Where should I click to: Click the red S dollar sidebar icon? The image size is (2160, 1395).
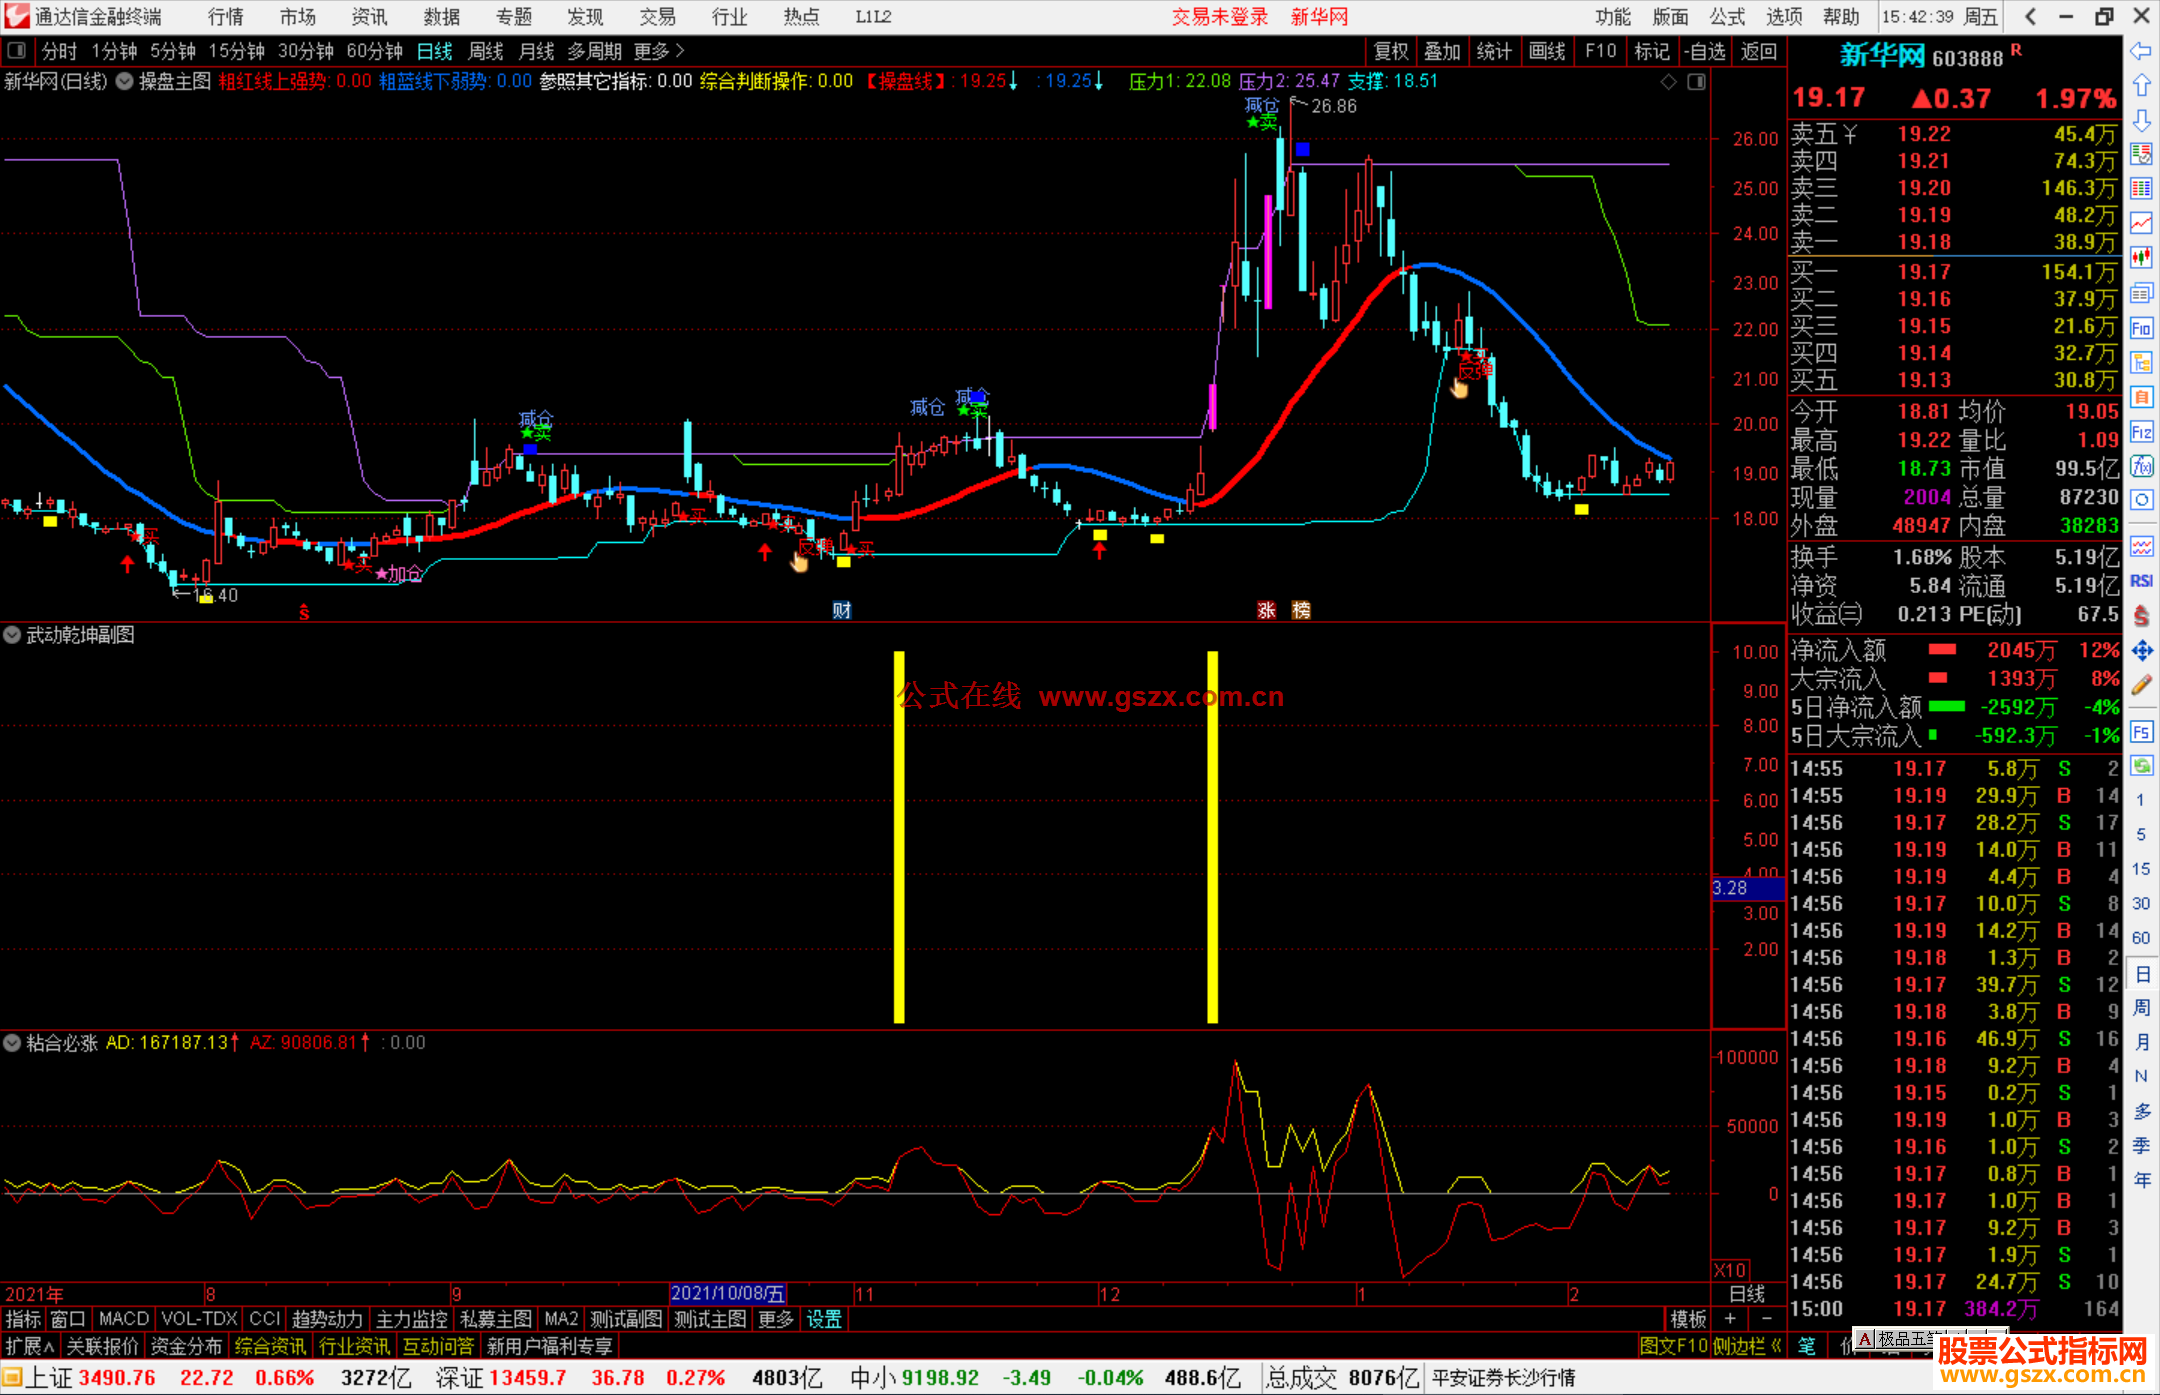(2141, 616)
